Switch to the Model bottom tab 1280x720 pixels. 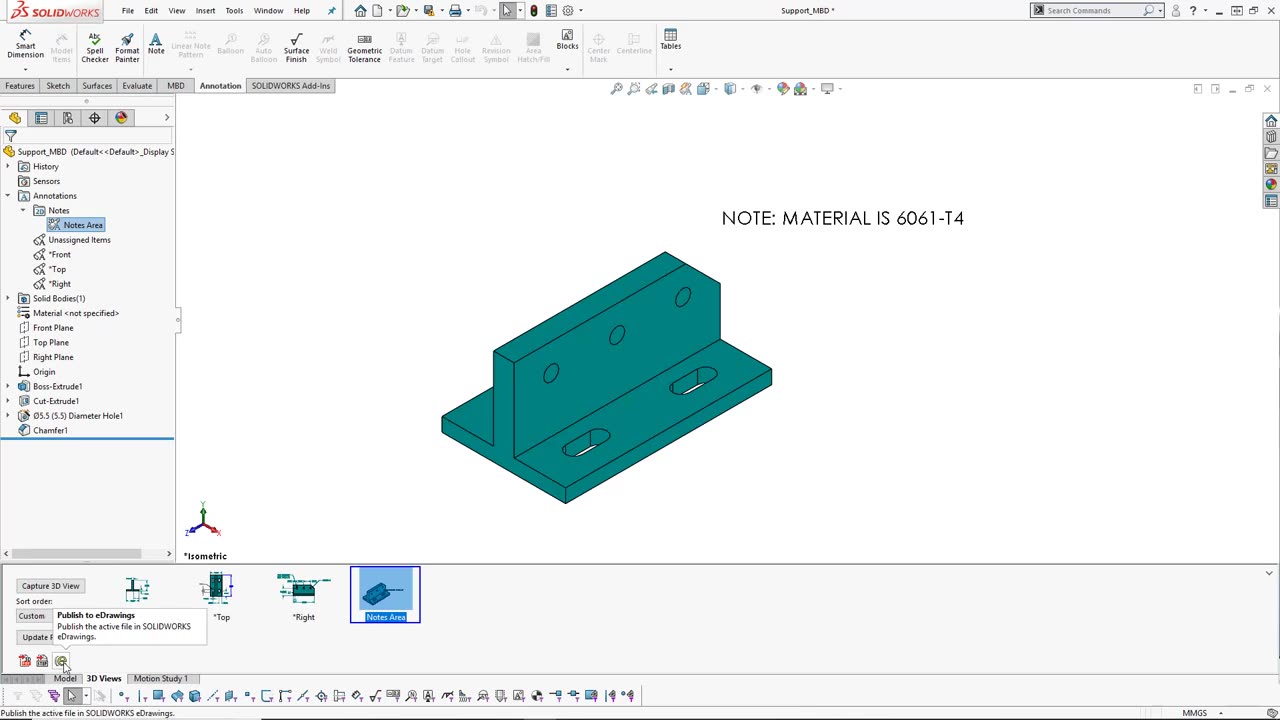click(65, 678)
